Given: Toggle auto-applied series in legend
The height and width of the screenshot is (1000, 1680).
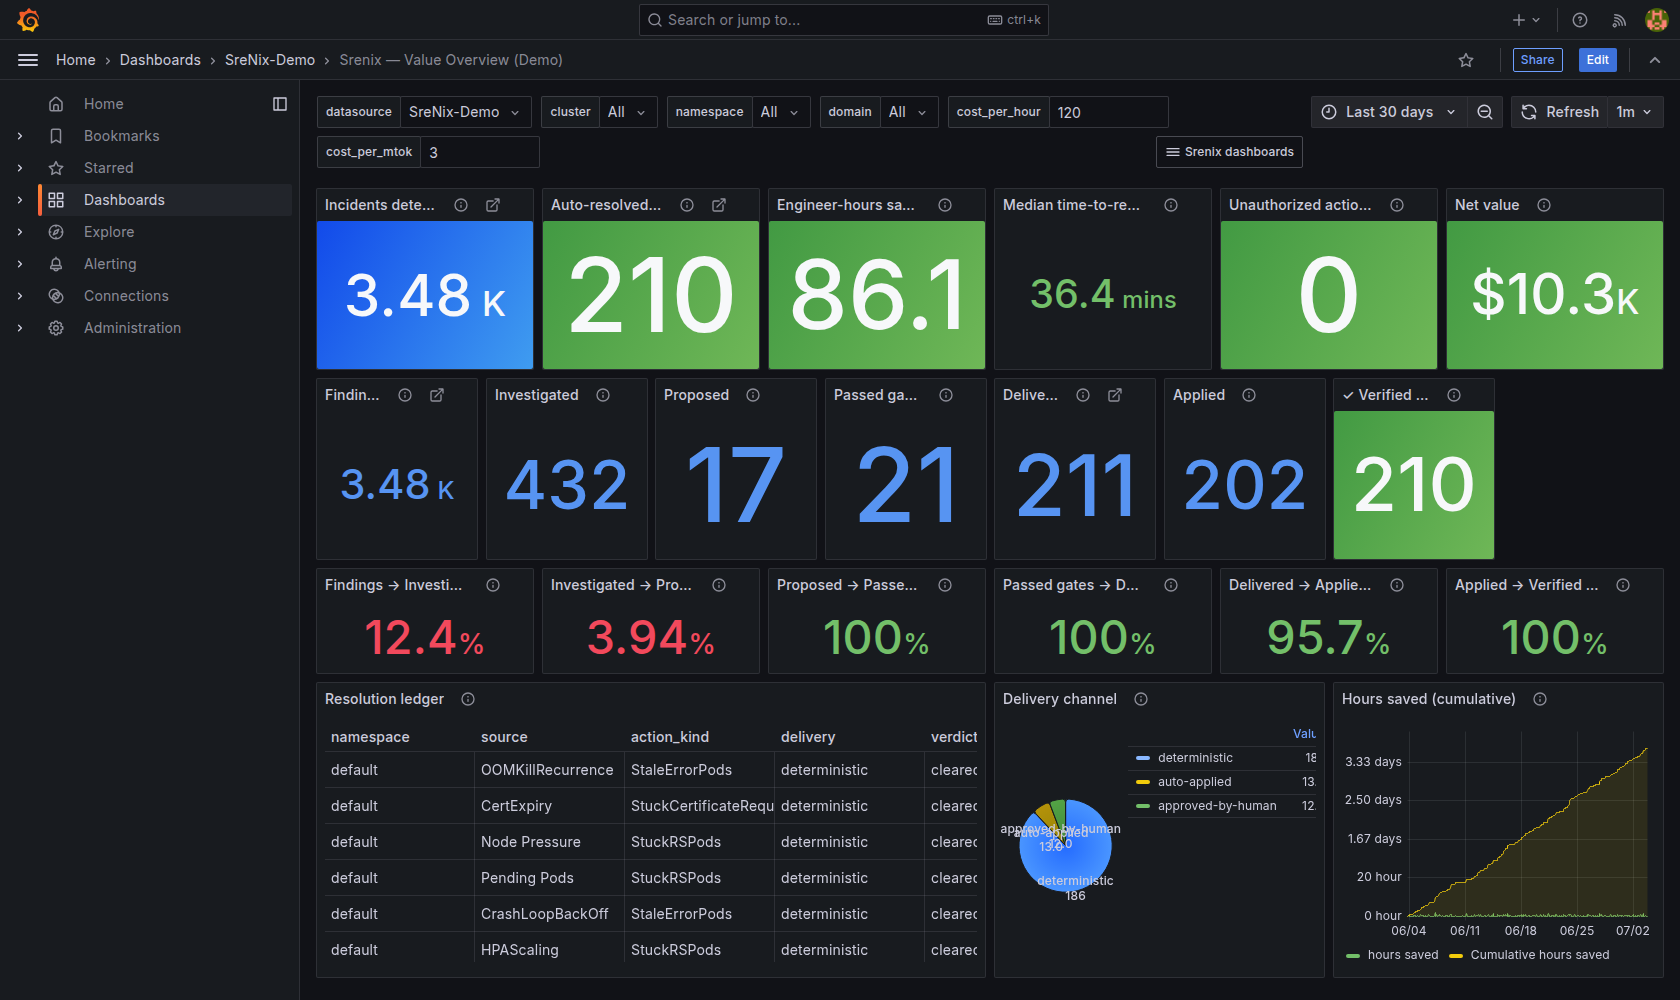Looking at the screenshot, I should coord(1194,782).
